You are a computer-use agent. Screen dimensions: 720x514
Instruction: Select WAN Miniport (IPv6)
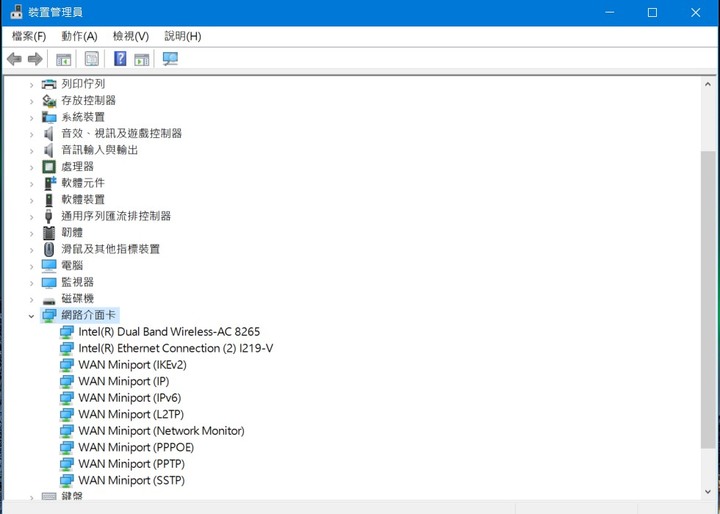130,398
